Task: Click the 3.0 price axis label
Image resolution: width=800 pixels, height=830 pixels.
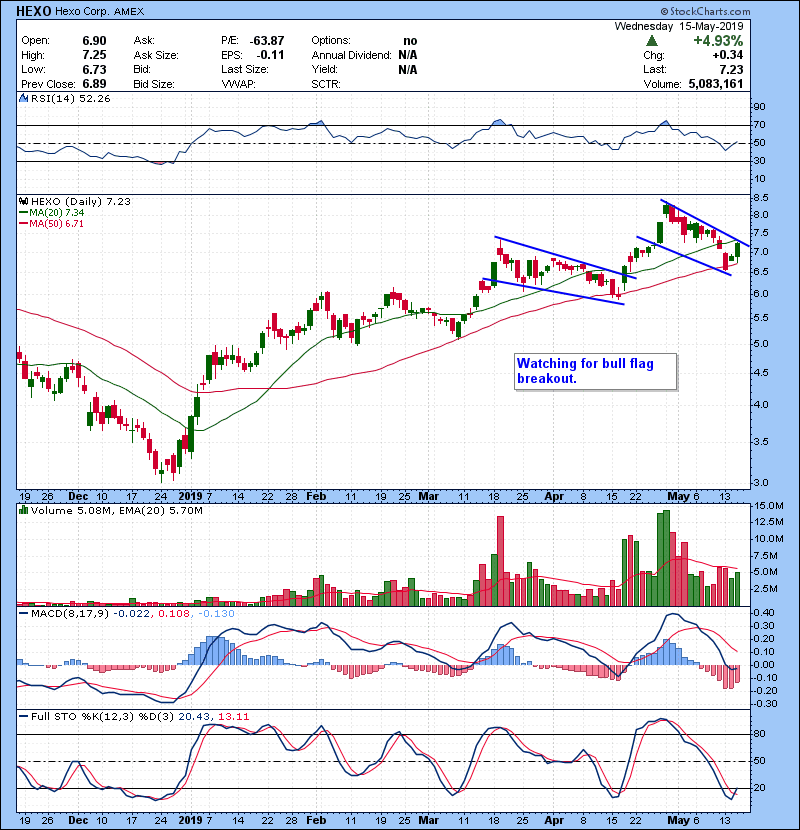Action: (760, 483)
